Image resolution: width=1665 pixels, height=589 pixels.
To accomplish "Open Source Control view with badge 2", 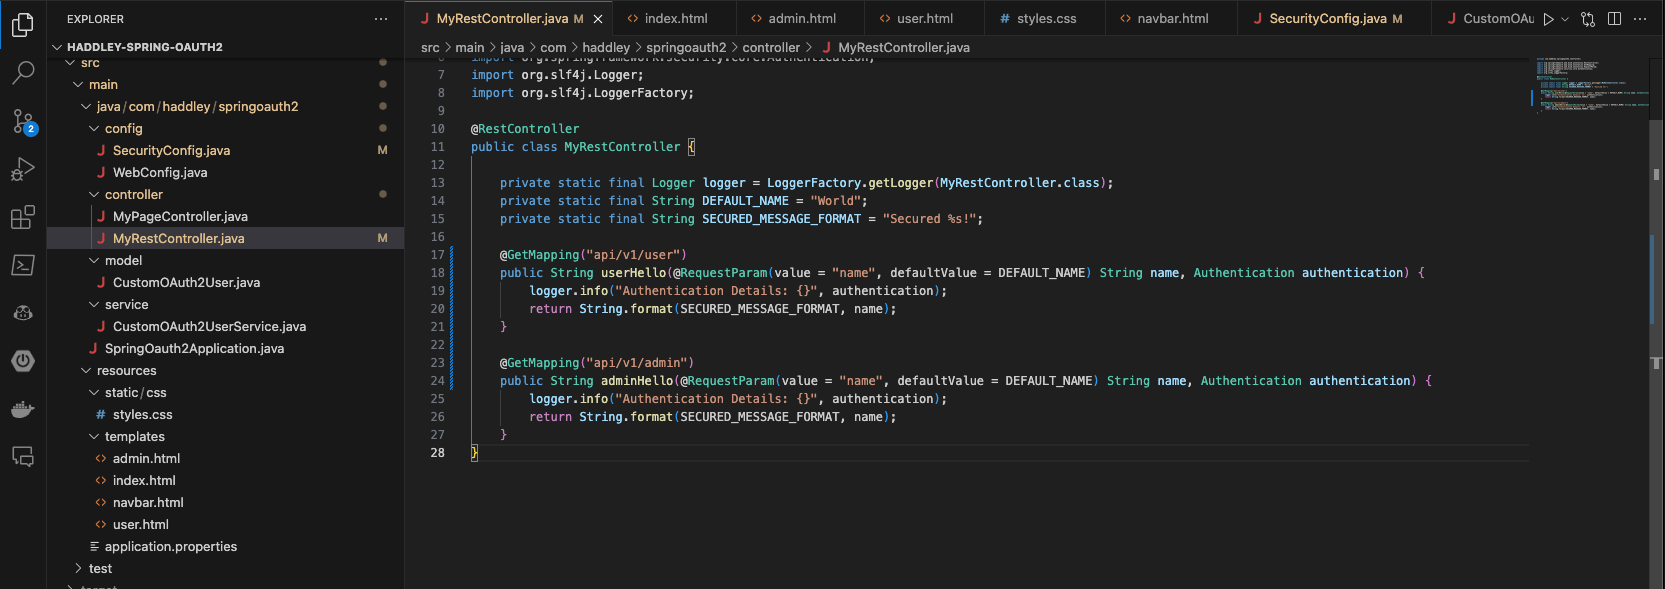I will coord(23,121).
